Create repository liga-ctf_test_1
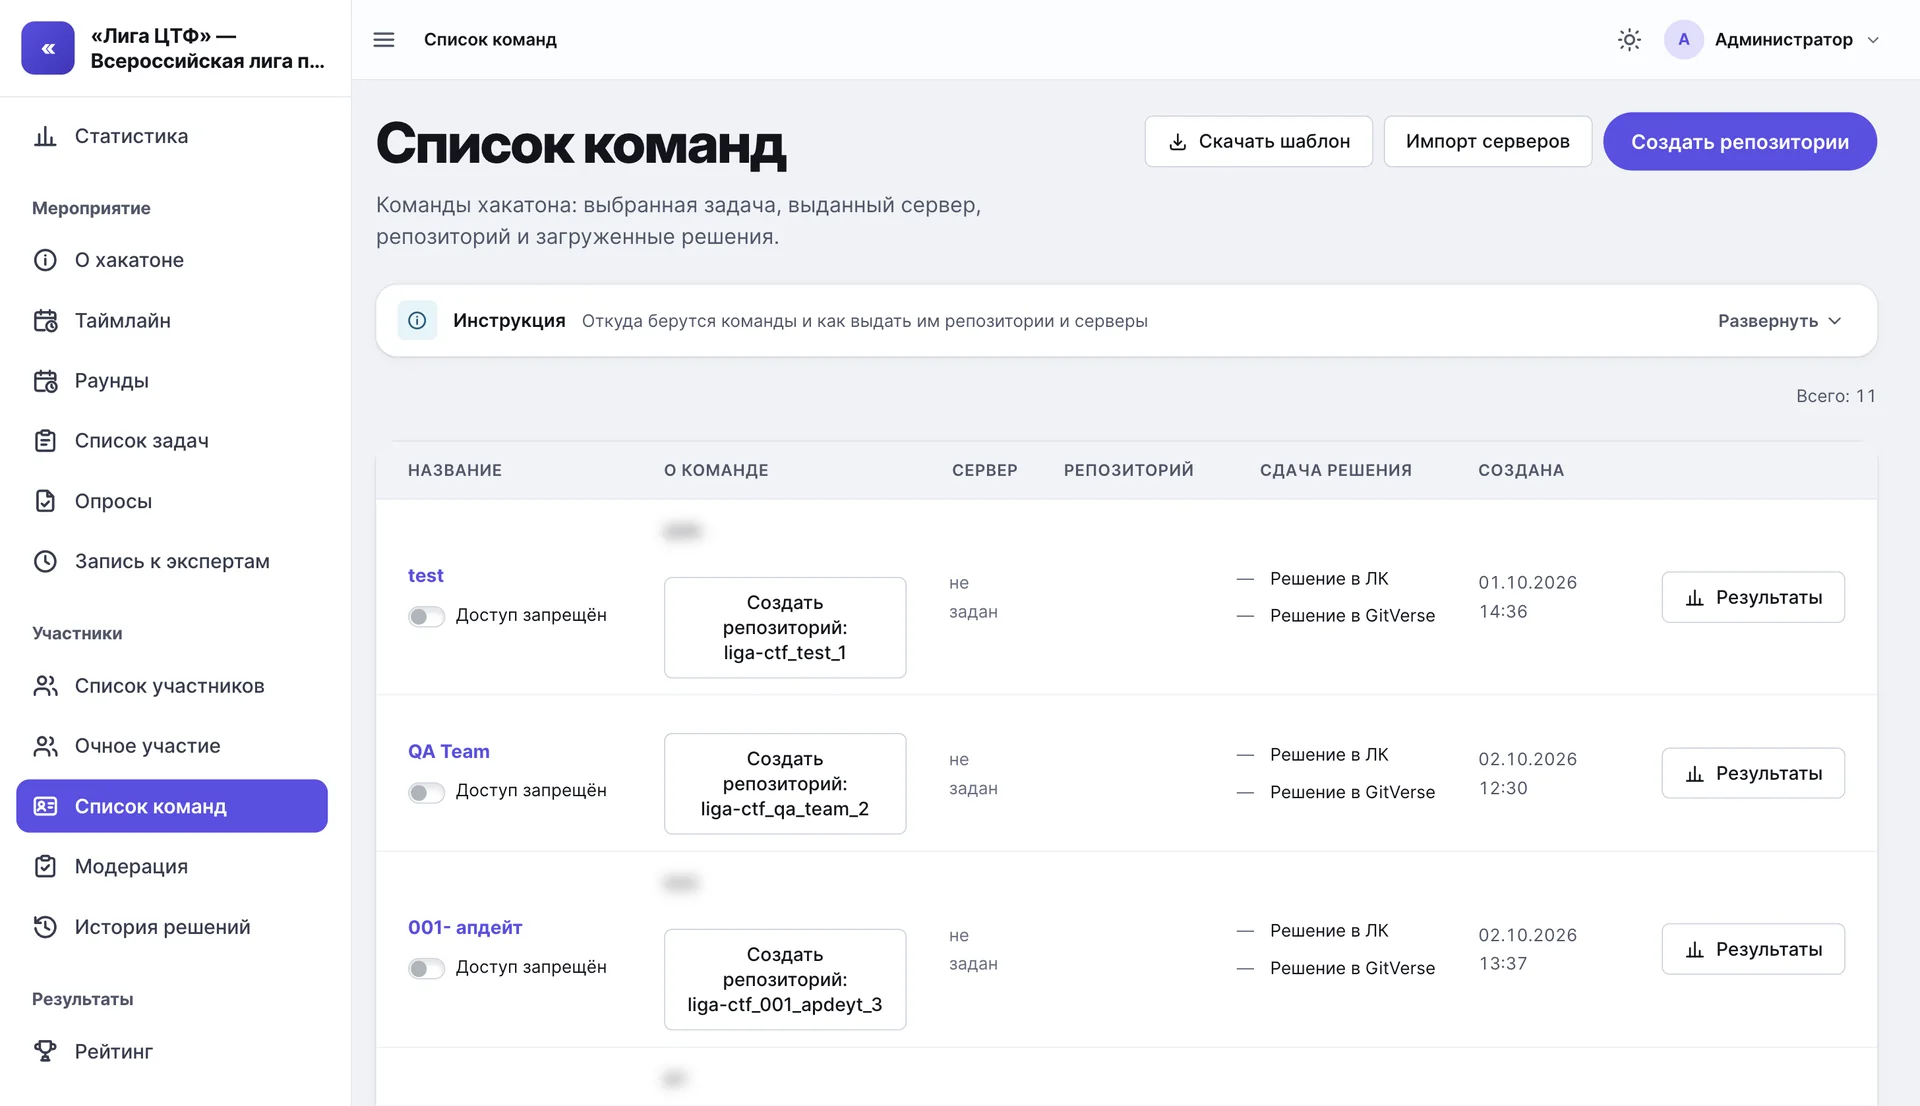 785,627
